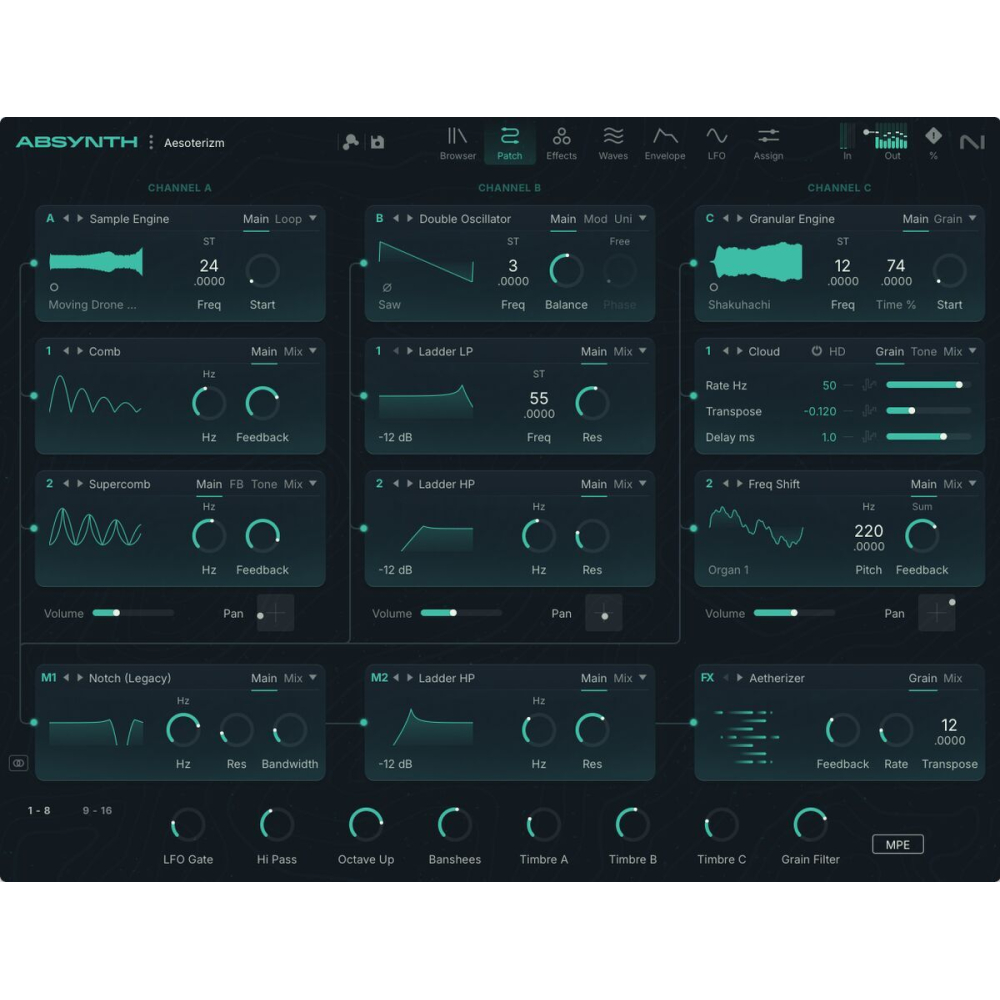Switch to the Tone tab on Supercomb
The width and height of the screenshot is (1000, 1000).
(x=264, y=484)
